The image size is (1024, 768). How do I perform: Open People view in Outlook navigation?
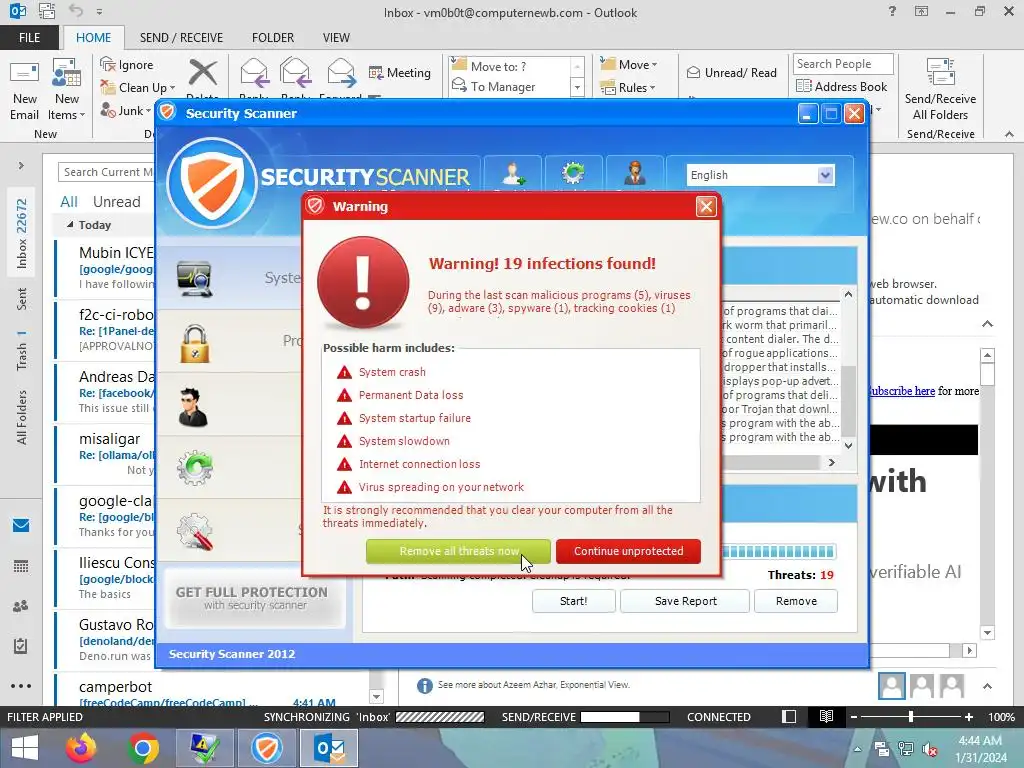21,606
